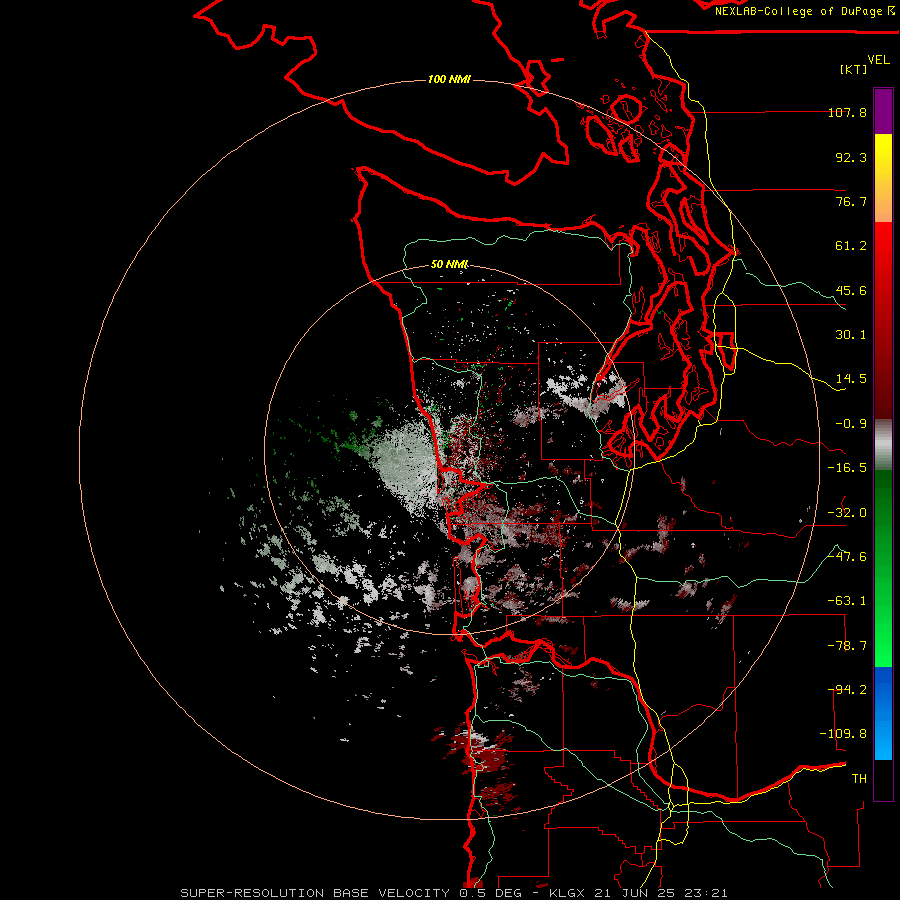Click the gray segment of color bar
This screenshot has width=900, height=900.
coord(883,445)
